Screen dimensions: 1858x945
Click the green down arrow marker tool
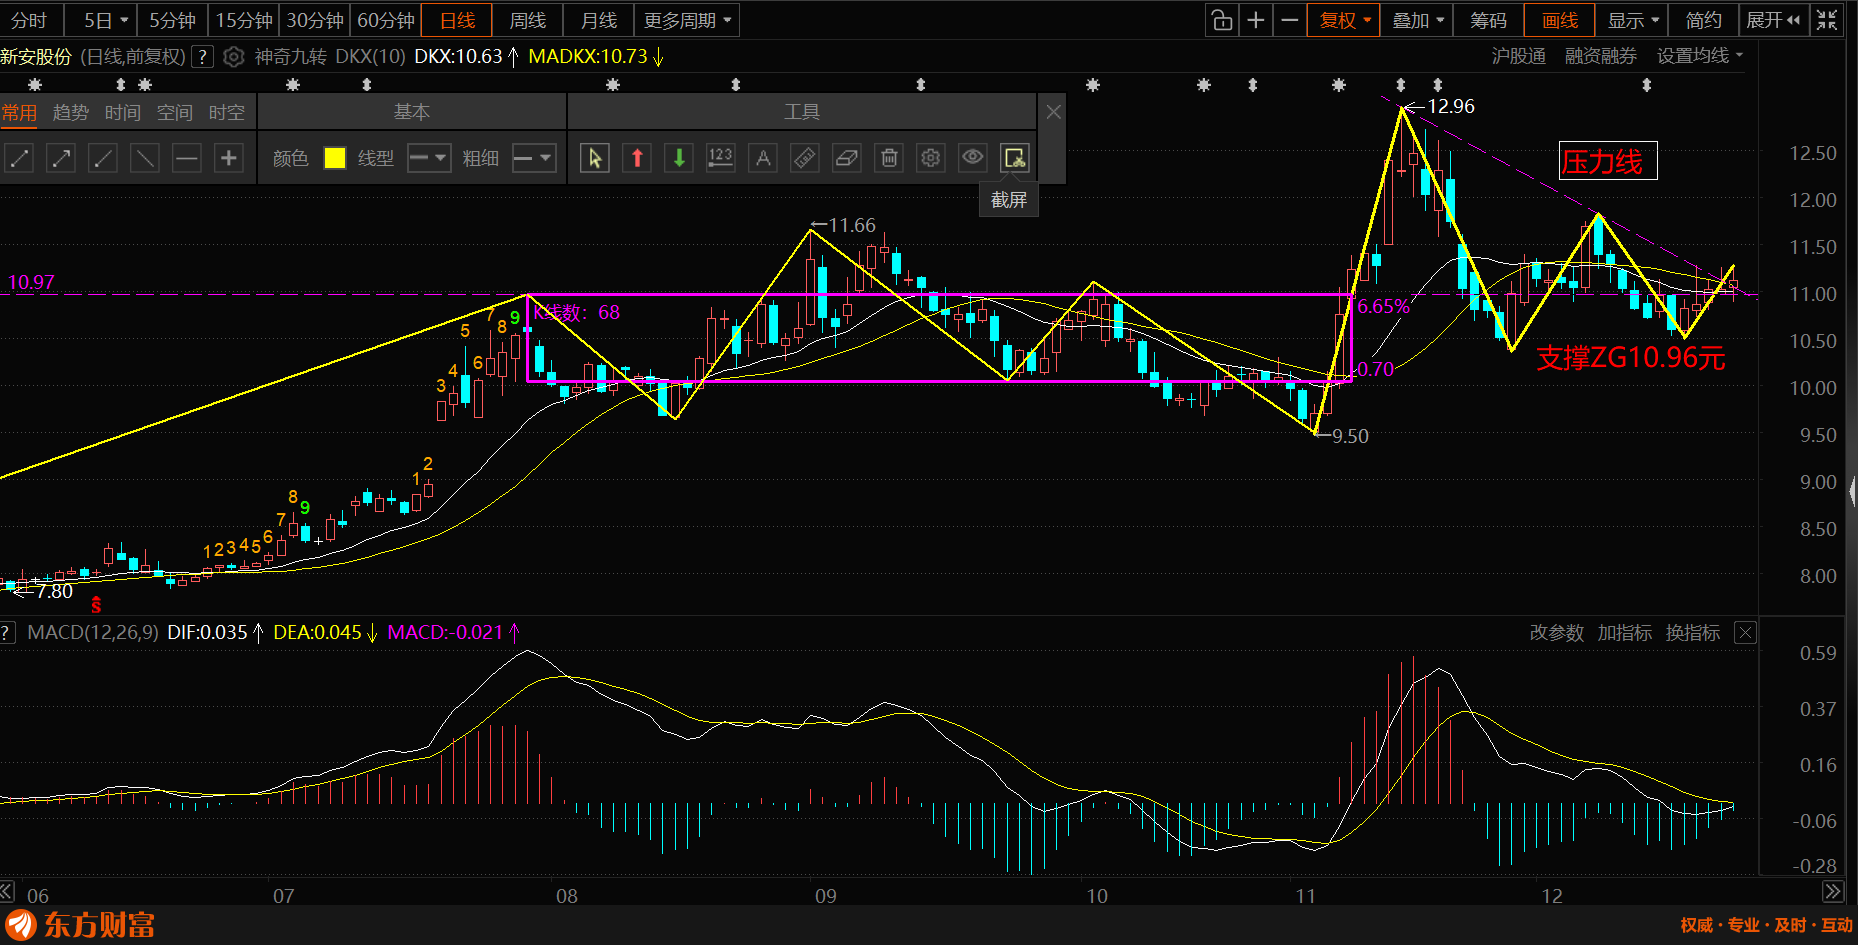point(679,158)
